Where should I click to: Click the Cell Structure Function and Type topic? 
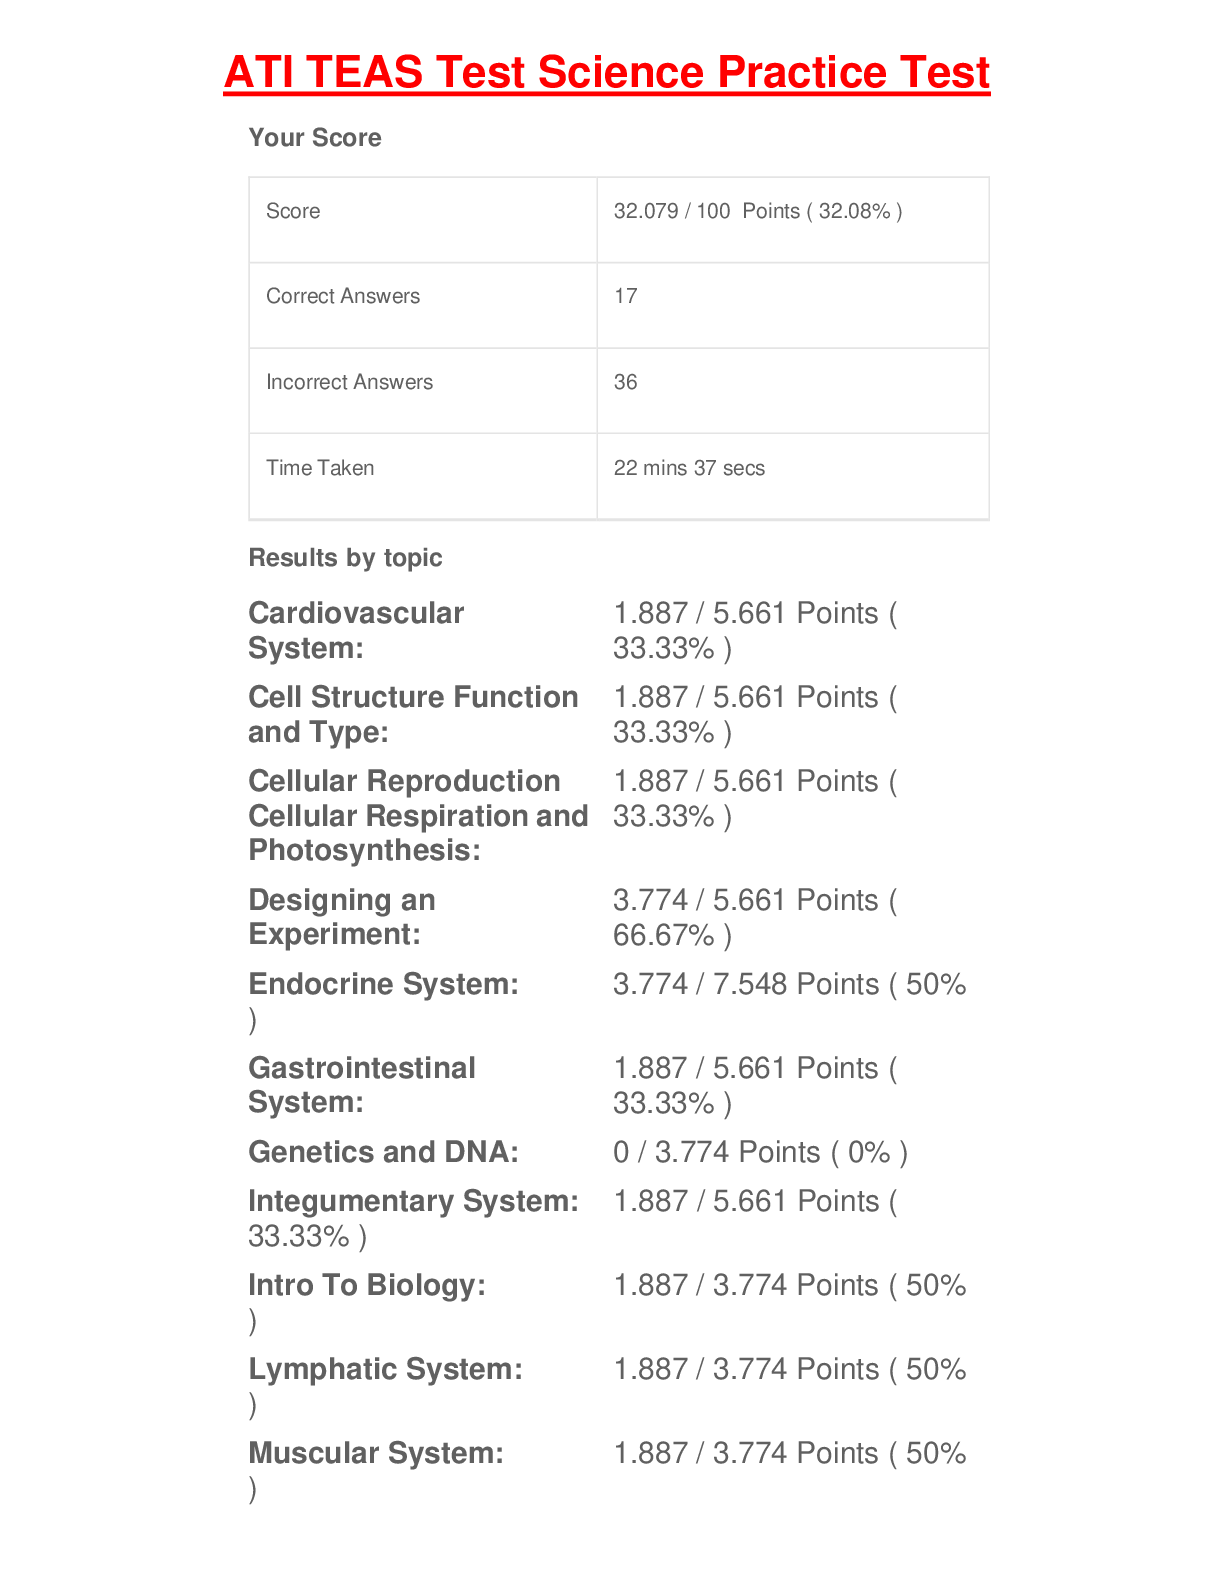click(413, 714)
